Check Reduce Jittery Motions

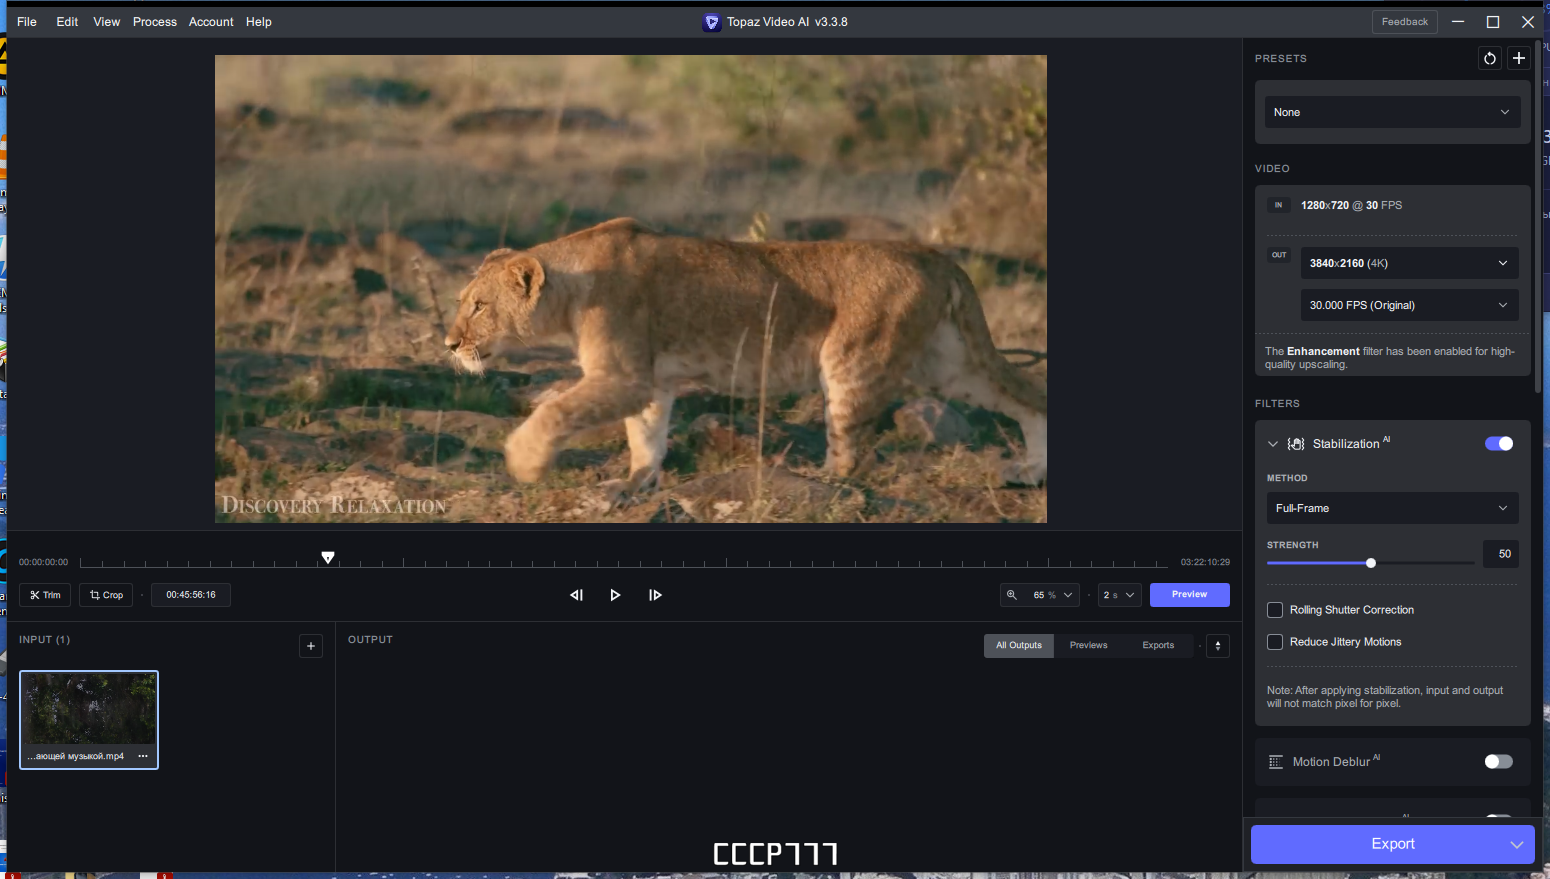point(1275,642)
